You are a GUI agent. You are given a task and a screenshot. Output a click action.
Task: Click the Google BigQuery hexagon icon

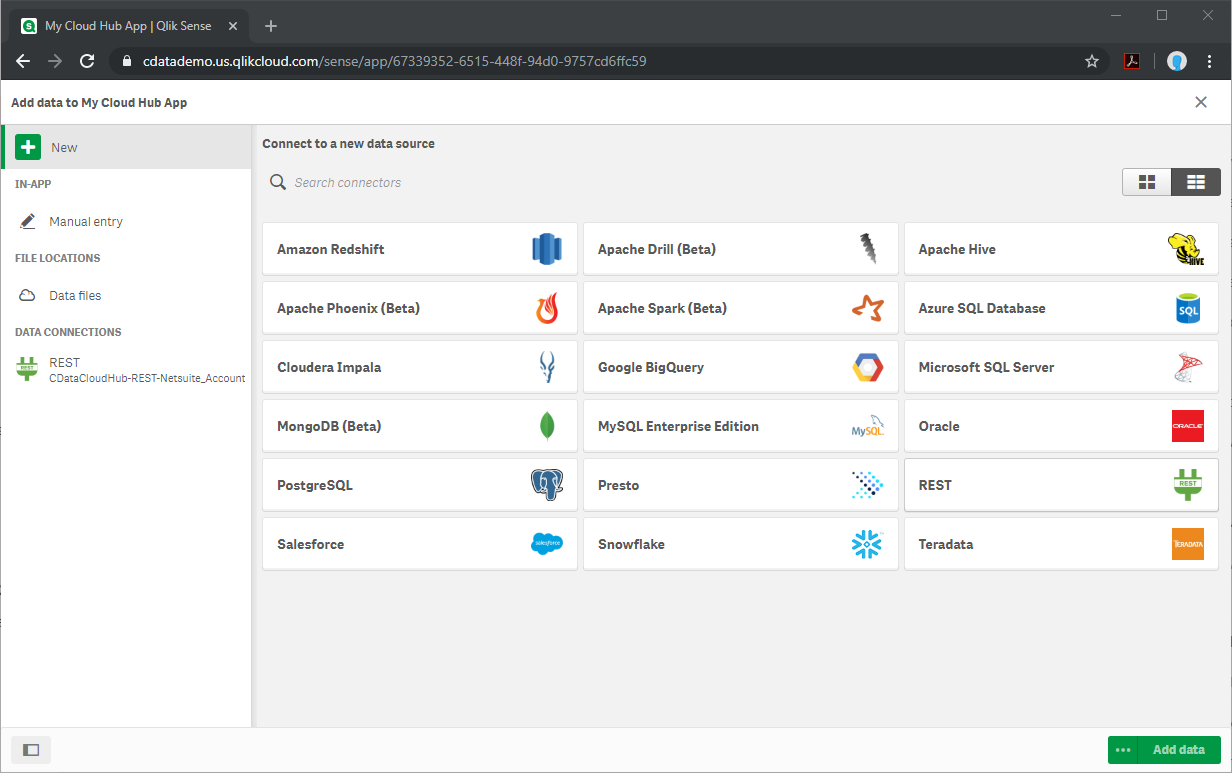click(x=867, y=367)
